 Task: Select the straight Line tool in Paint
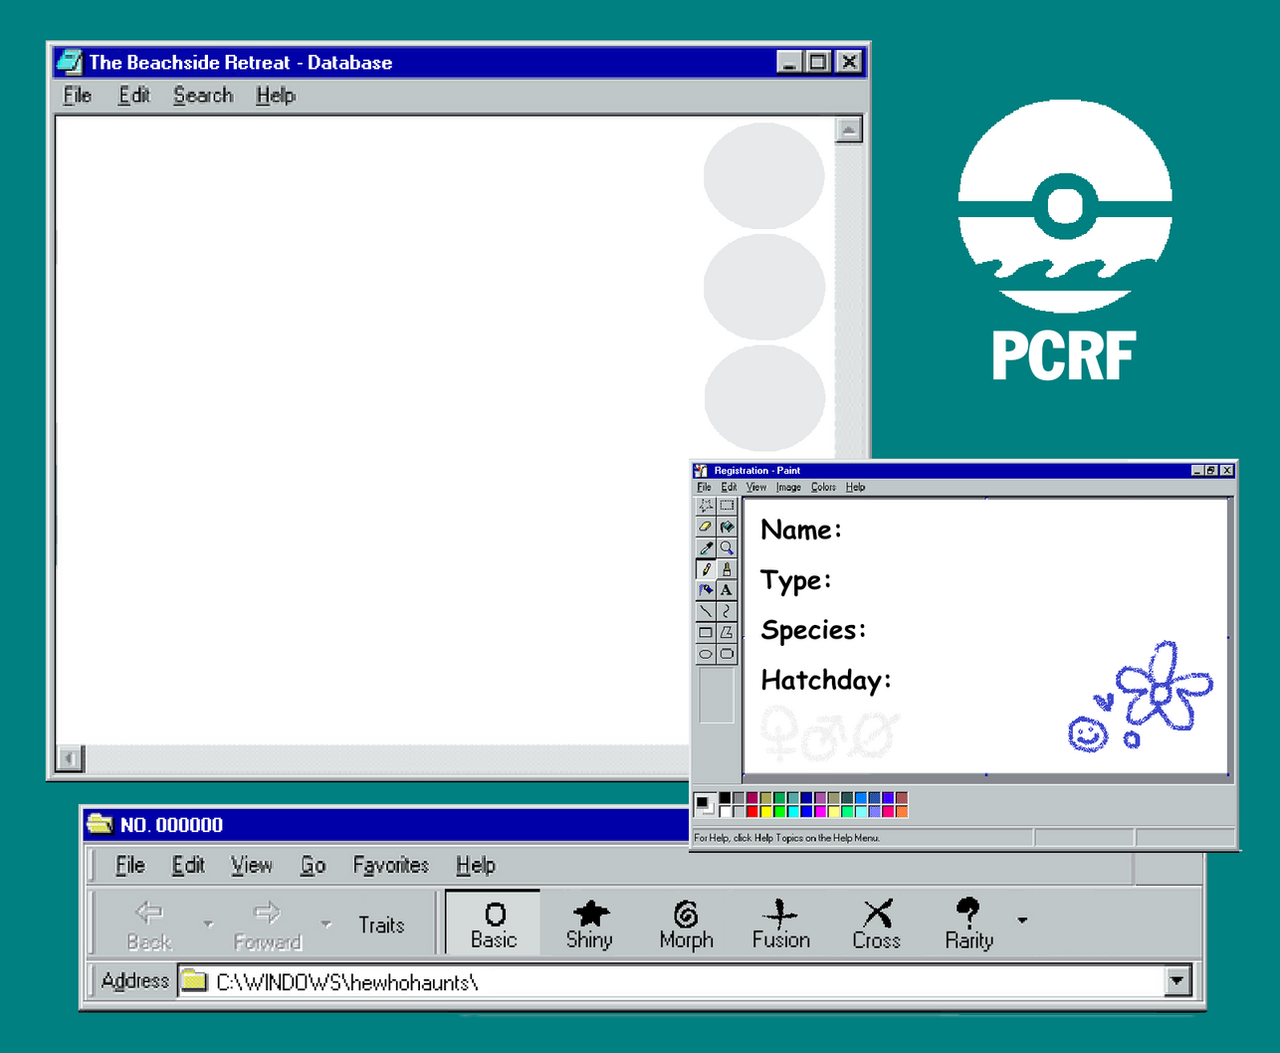coord(706,611)
